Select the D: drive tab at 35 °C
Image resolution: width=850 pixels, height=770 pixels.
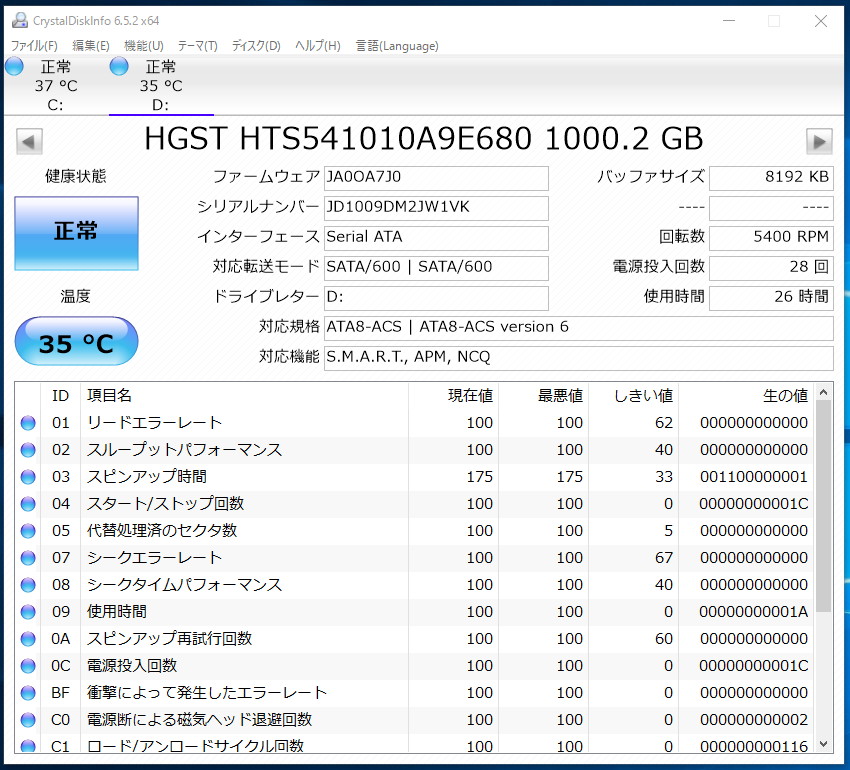point(161,85)
